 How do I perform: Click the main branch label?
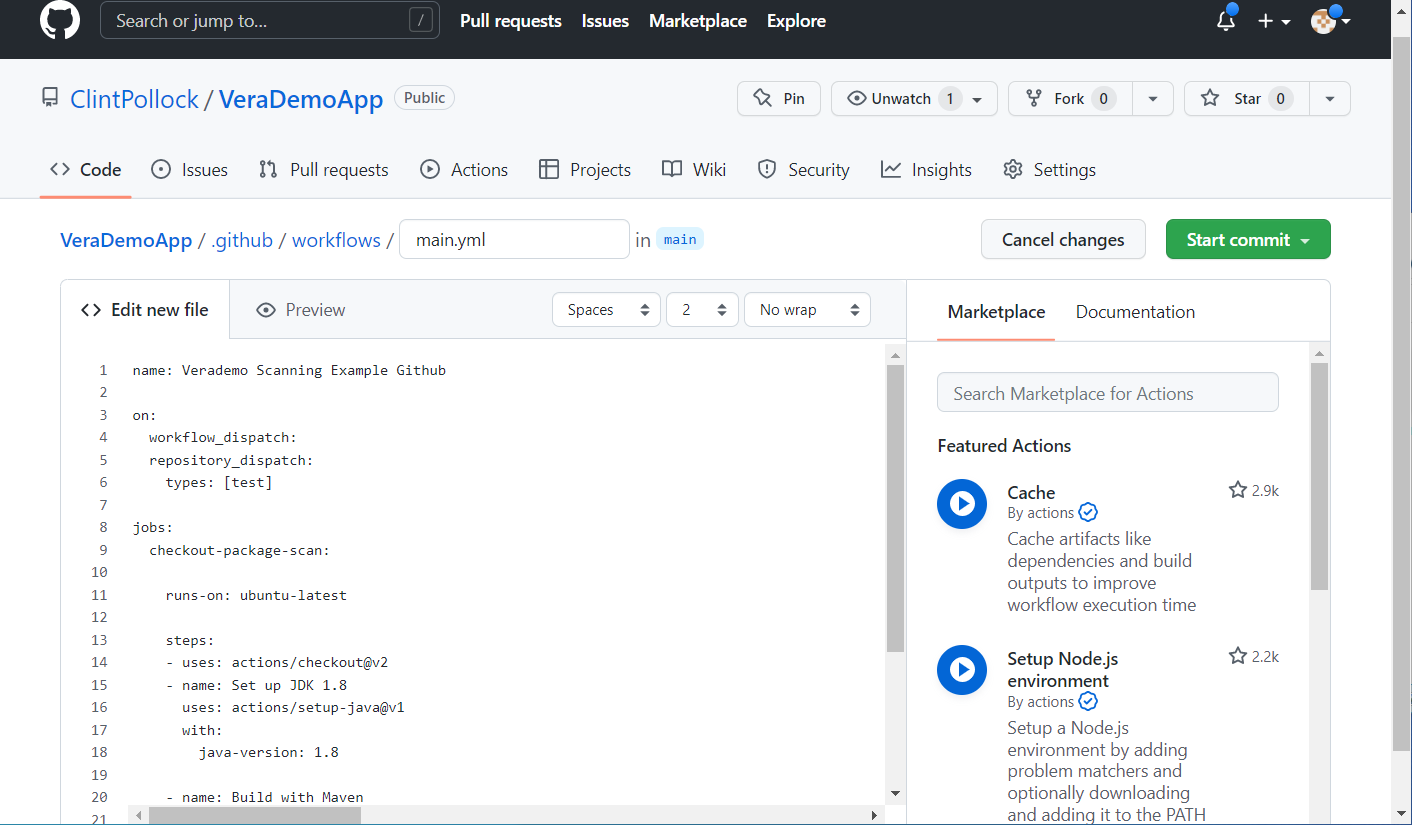click(680, 240)
